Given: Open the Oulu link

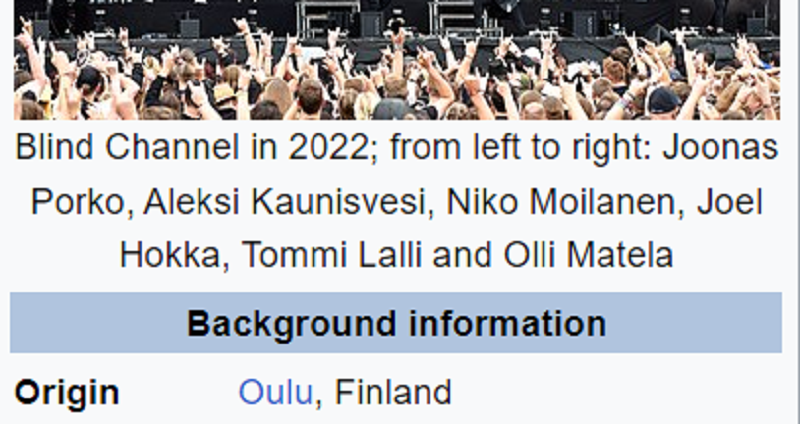Looking at the screenshot, I should pos(275,392).
